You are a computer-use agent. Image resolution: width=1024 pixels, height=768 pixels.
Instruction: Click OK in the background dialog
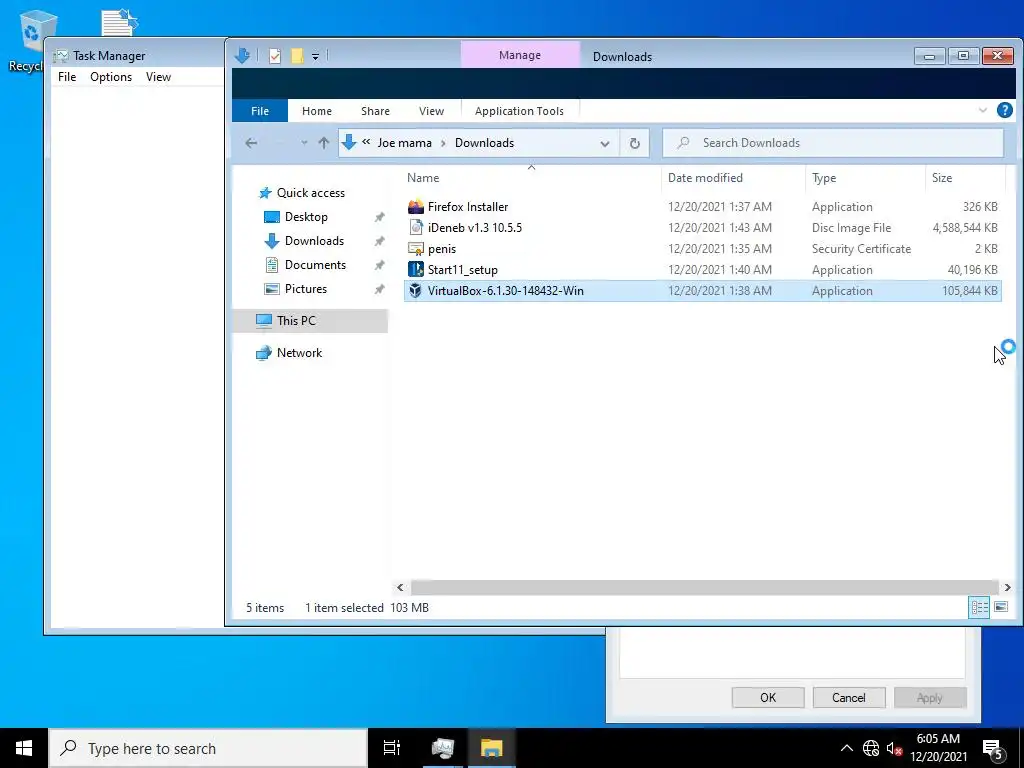tap(768, 697)
